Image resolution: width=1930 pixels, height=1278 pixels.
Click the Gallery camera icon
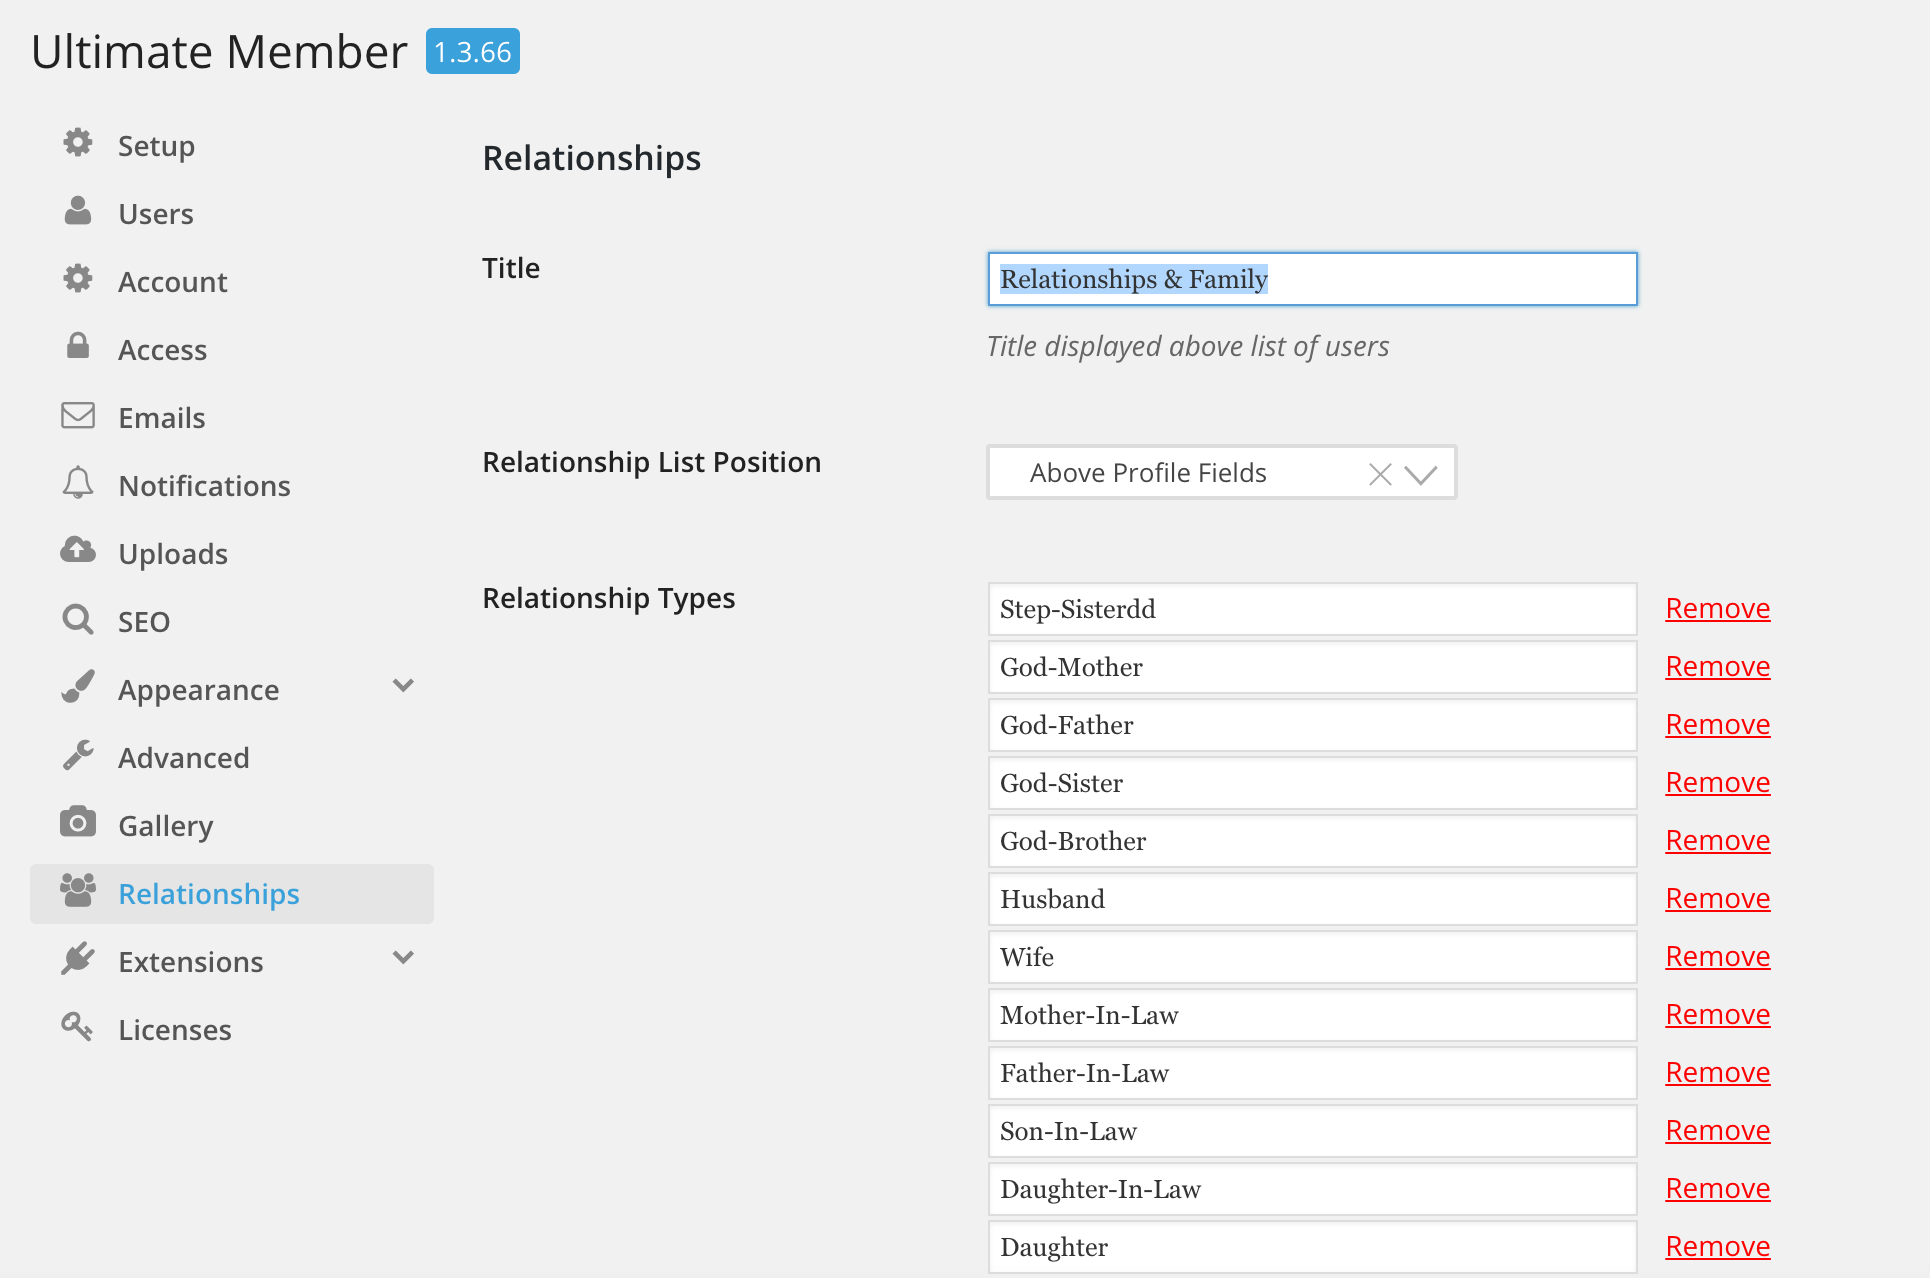coord(78,823)
